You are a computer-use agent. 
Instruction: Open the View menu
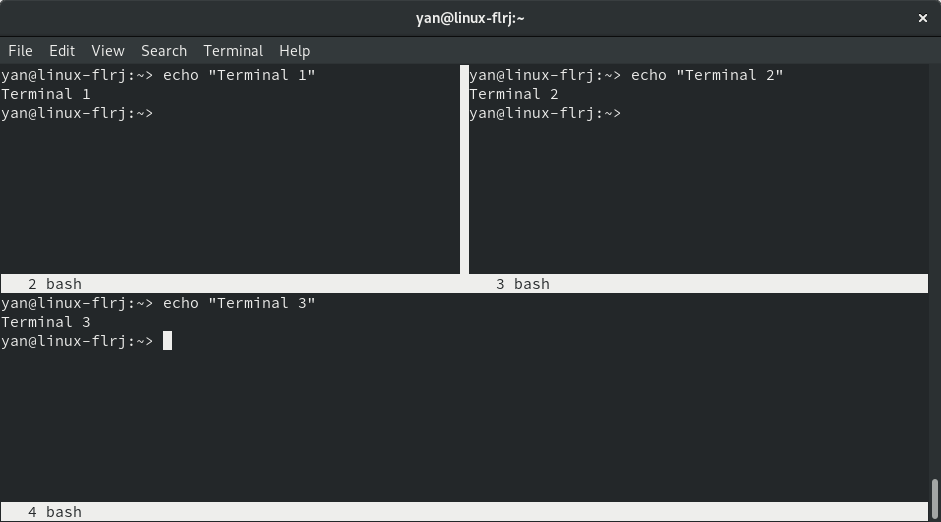click(x=108, y=51)
